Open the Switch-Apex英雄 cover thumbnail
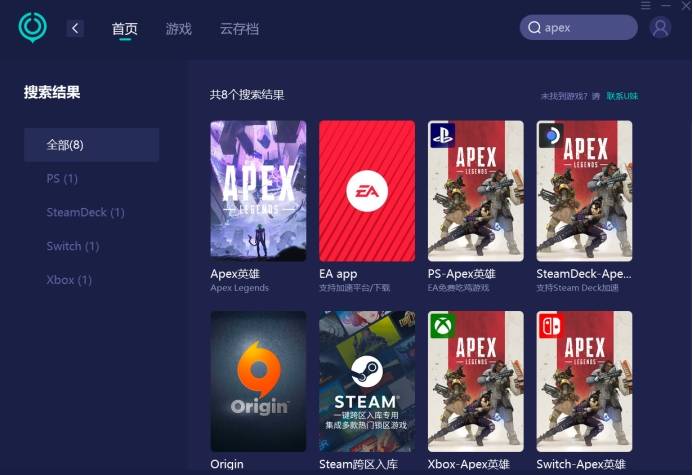Viewport: 693px width, 475px height. [584, 381]
